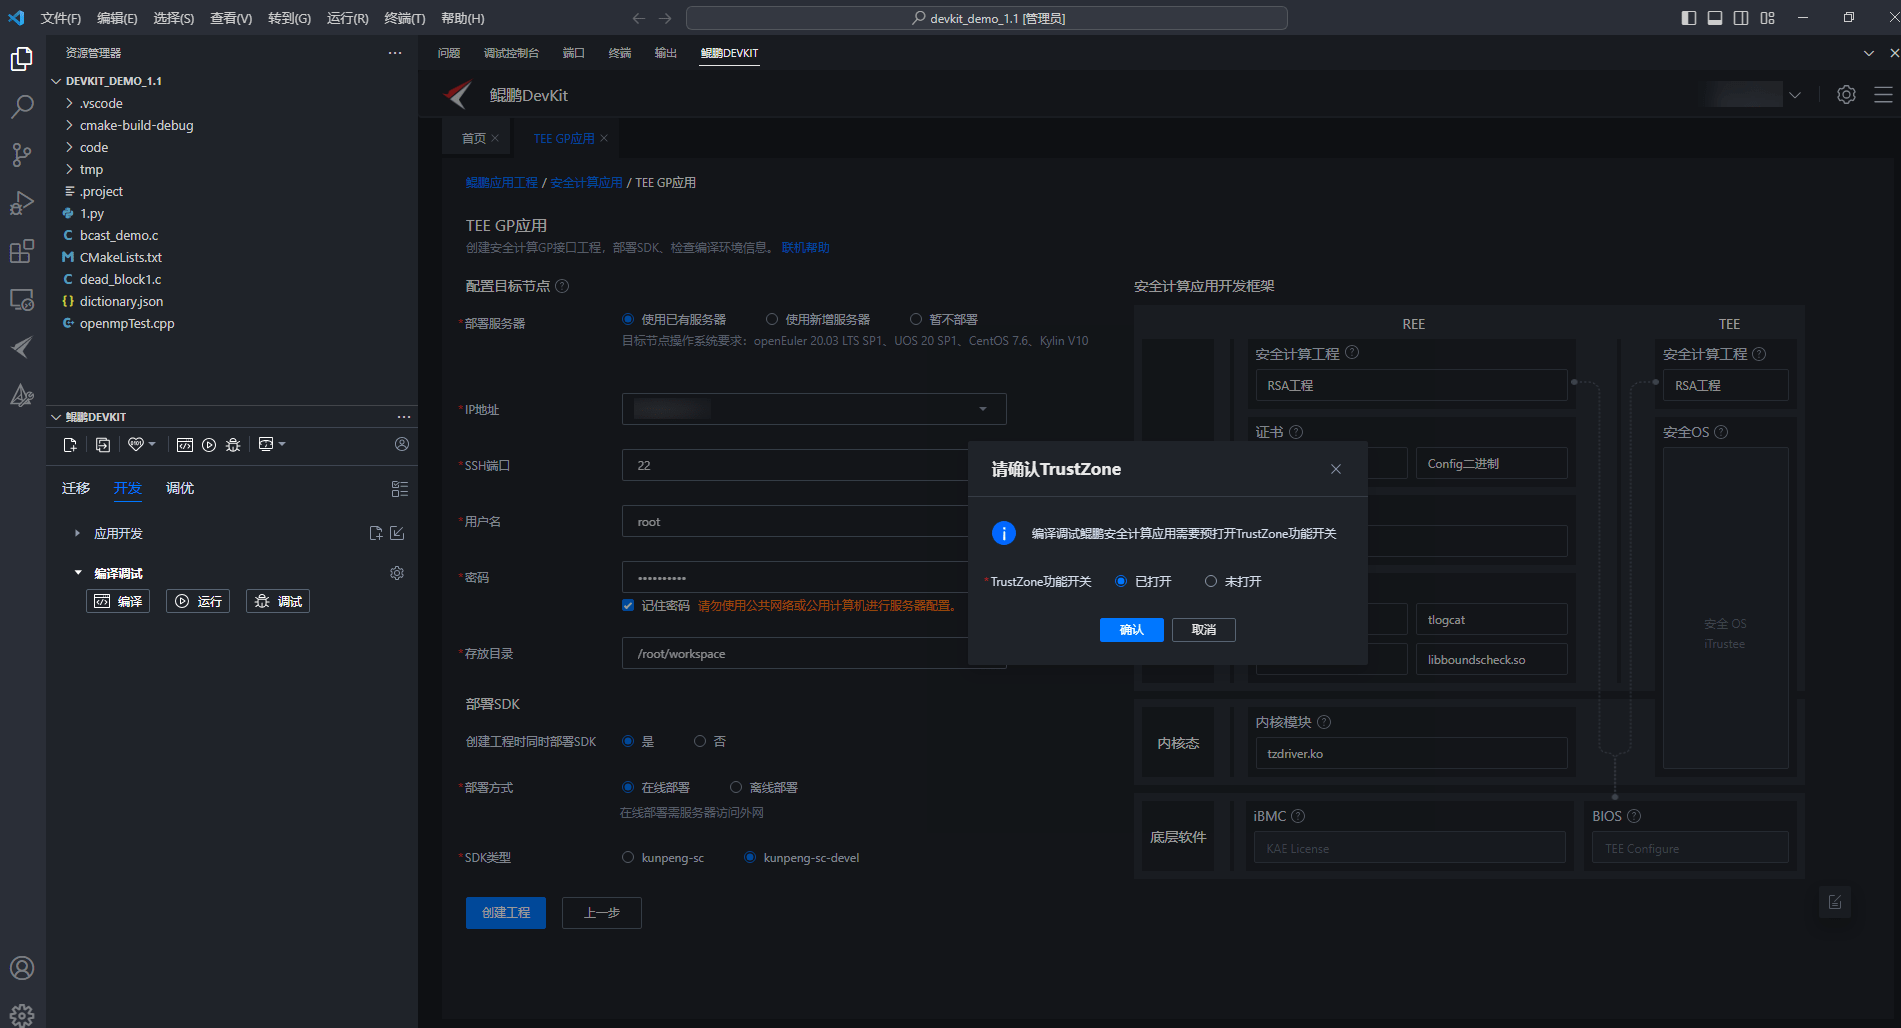This screenshot has height=1028, width=1901.
Task: Click compile icon in DevKit toolbar
Action: 185,445
